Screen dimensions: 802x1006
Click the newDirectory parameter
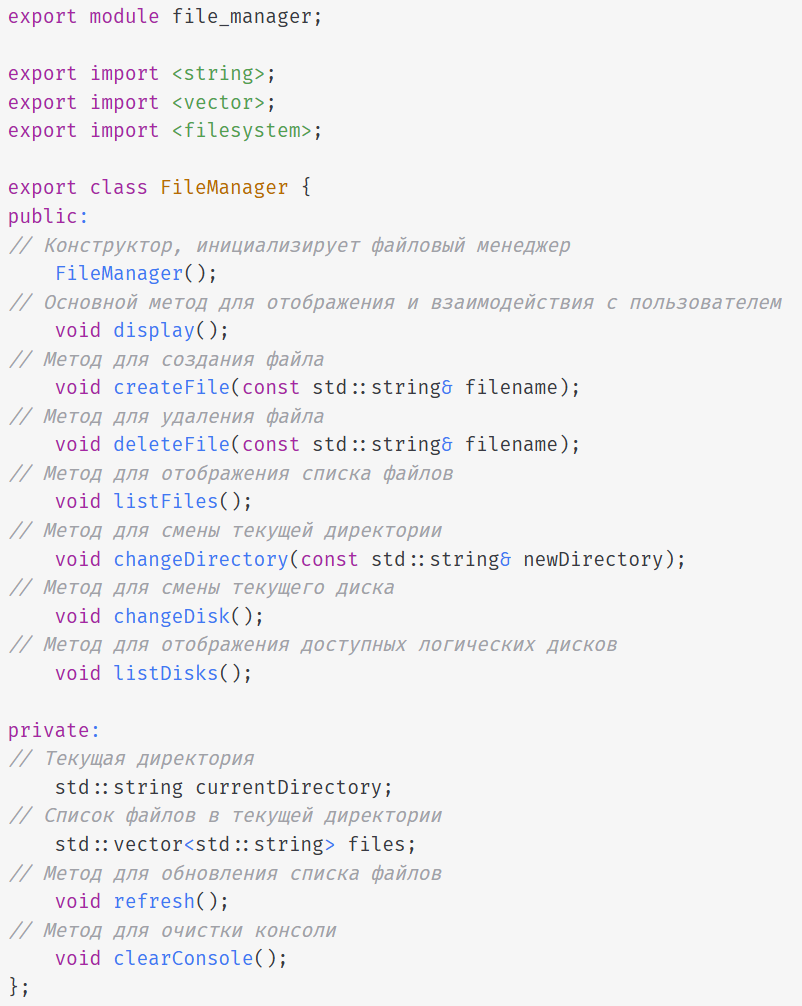(x=593, y=559)
